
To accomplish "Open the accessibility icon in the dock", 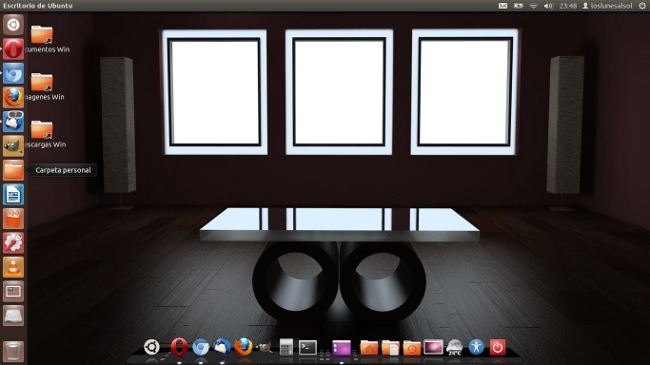I will click(476, 347).
